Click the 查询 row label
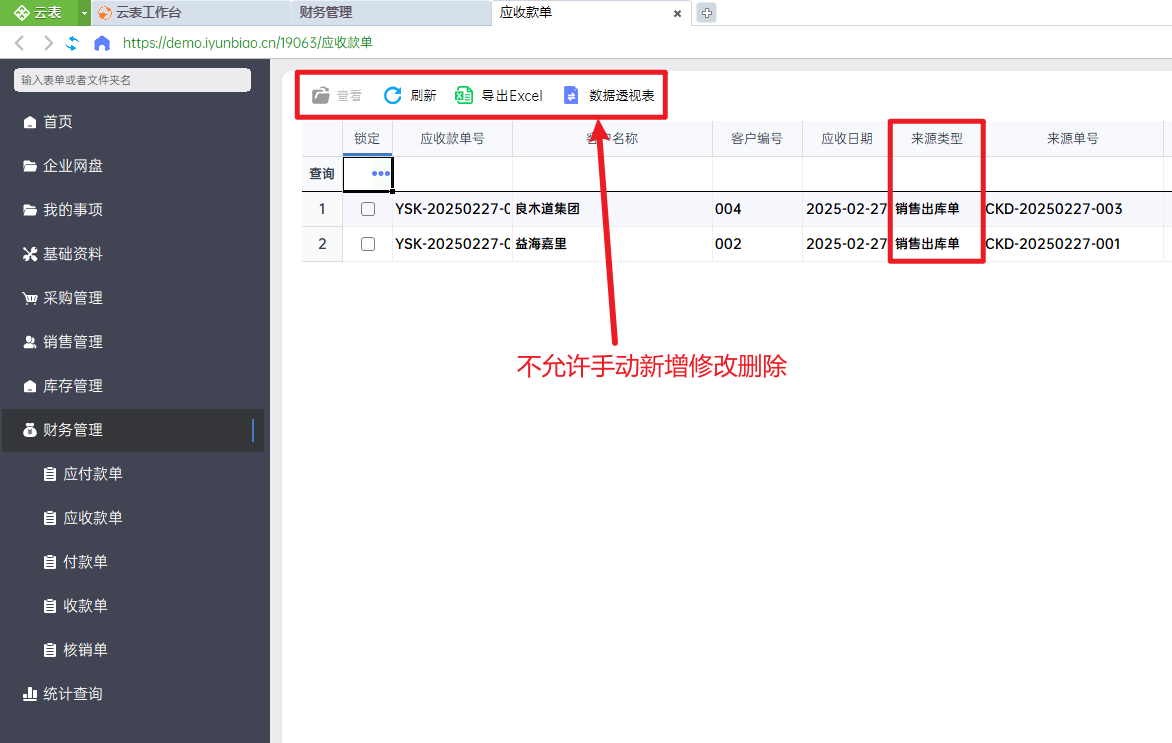The image size is (1172, 743). (x=322, y=173)
